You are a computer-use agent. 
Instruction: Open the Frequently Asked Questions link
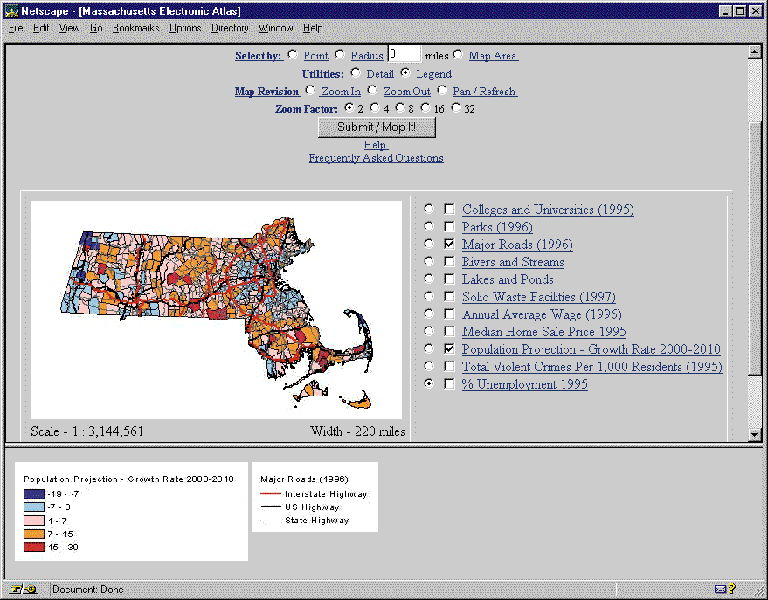tap(376, 158)
